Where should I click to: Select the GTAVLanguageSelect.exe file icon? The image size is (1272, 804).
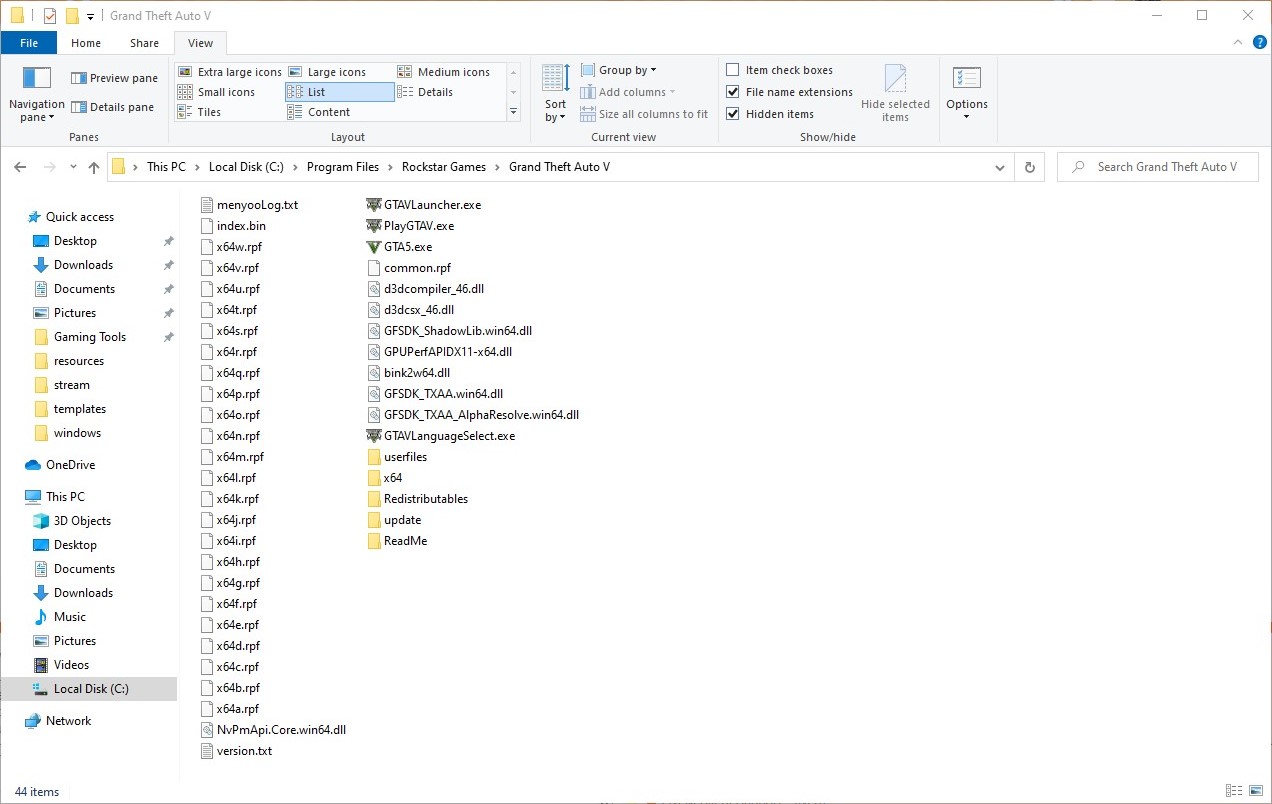(374, 435)
